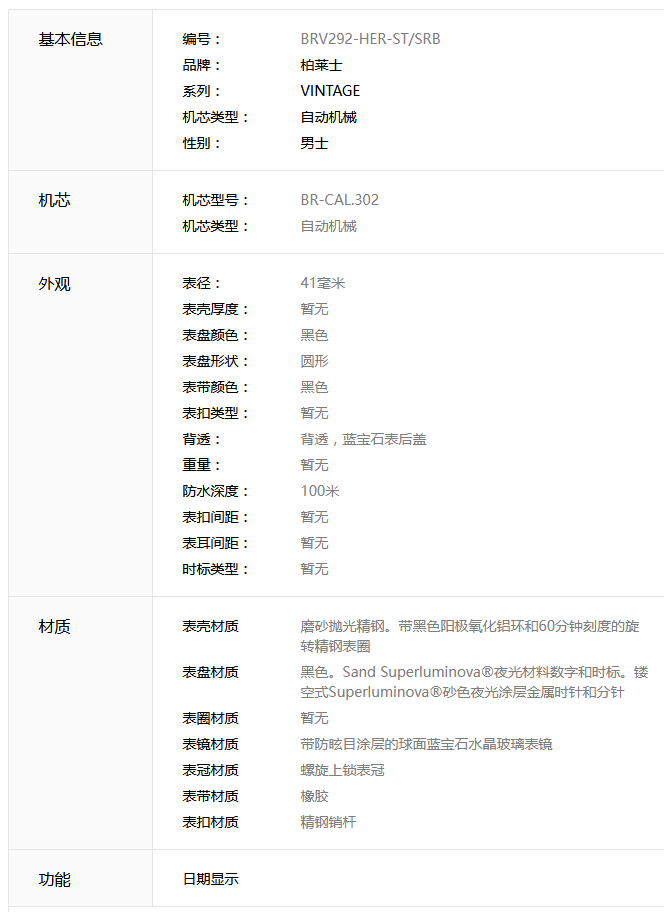Click the 圆形 dial shape value
664x912 pixels.
click(x=314, y=361)
